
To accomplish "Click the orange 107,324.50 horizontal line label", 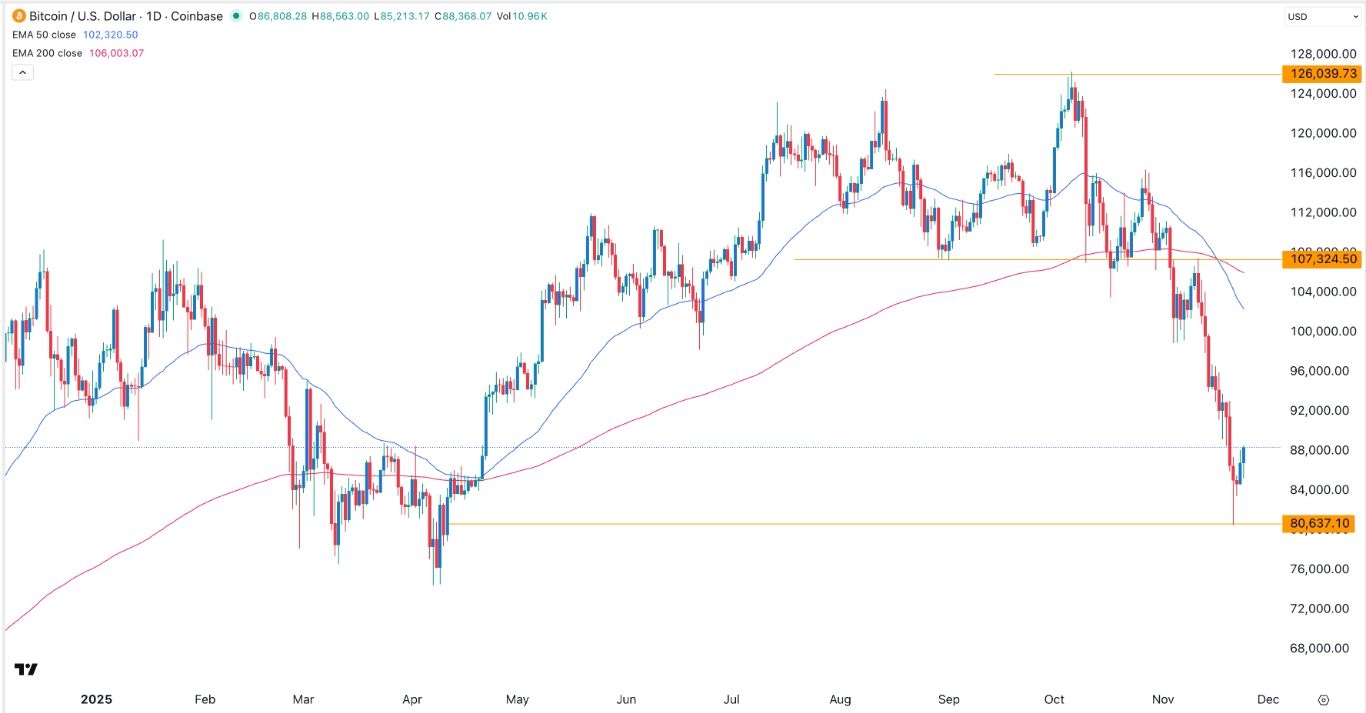I will [1320, 259].
